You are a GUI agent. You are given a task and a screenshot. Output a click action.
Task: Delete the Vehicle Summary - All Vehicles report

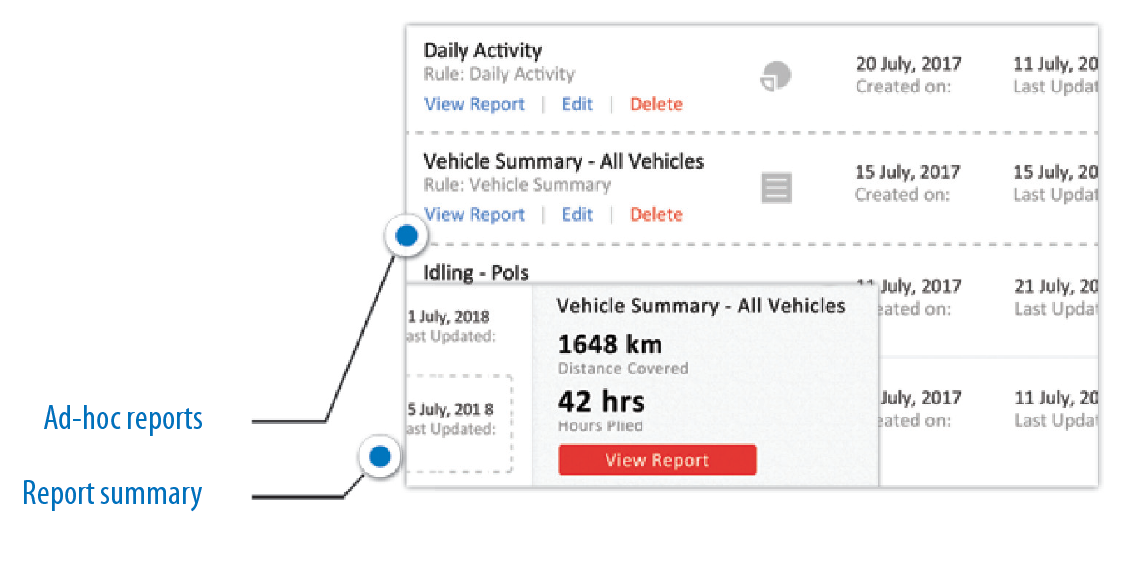click(656, 214)
